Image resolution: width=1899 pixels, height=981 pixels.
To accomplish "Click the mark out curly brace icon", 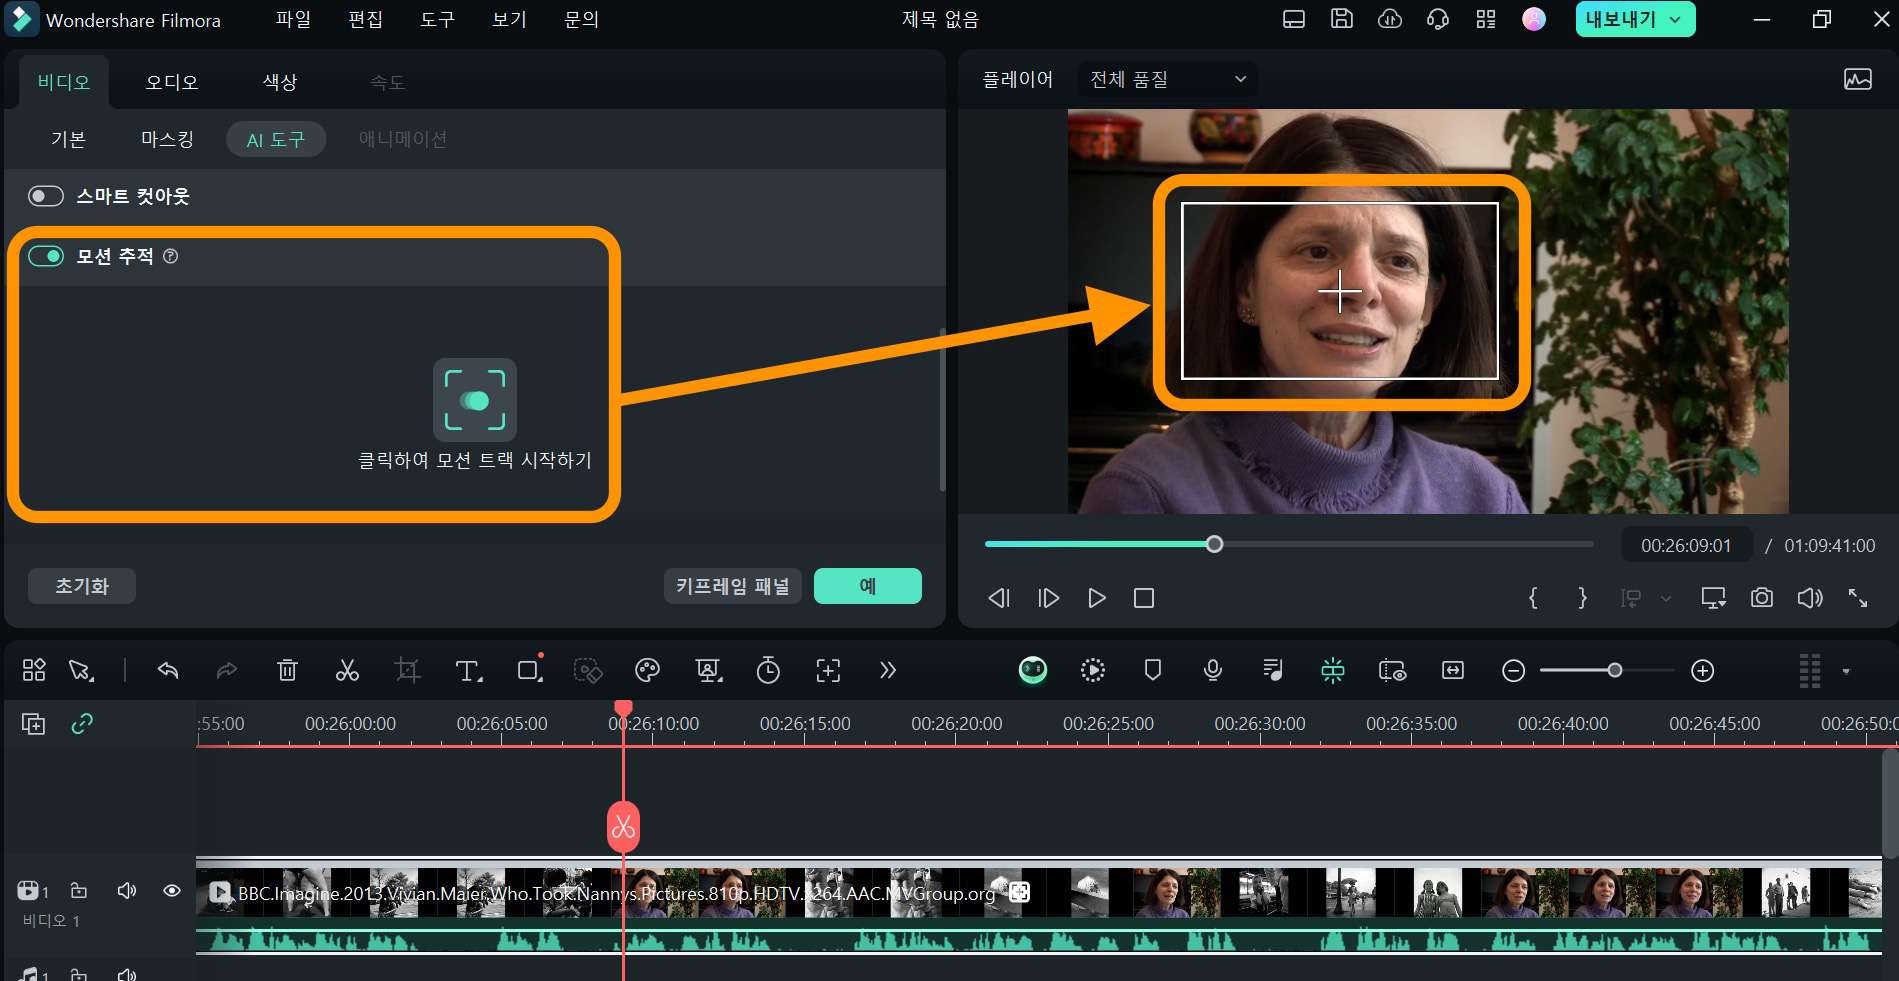I will [x=1582, y=598].
